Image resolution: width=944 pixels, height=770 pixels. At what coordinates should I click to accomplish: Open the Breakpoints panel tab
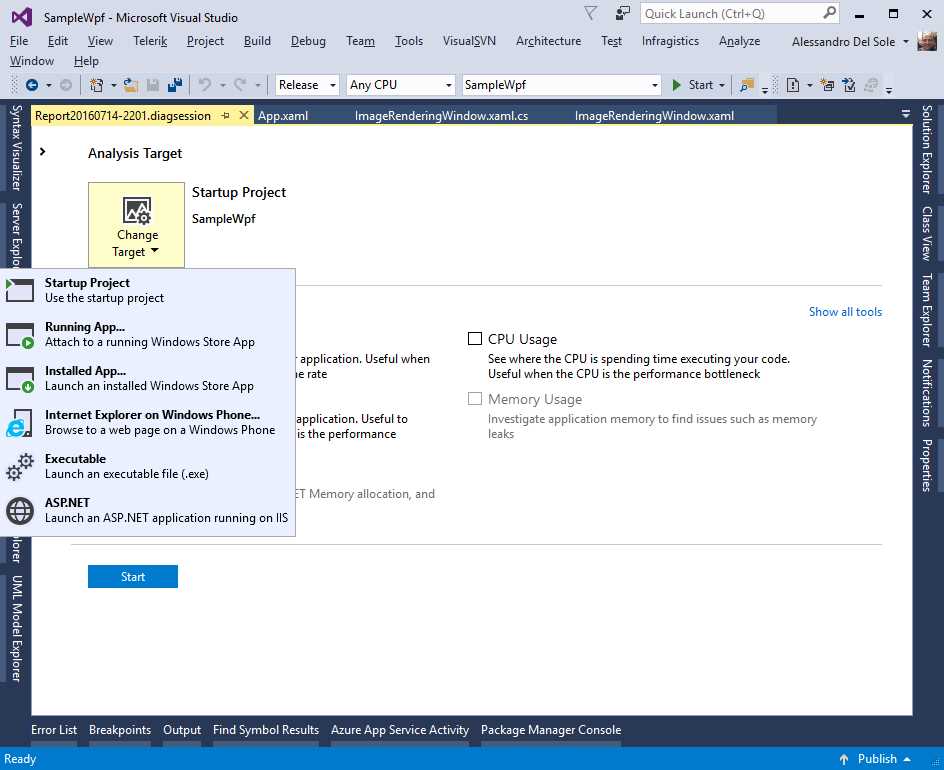click(x=120, y=730)
